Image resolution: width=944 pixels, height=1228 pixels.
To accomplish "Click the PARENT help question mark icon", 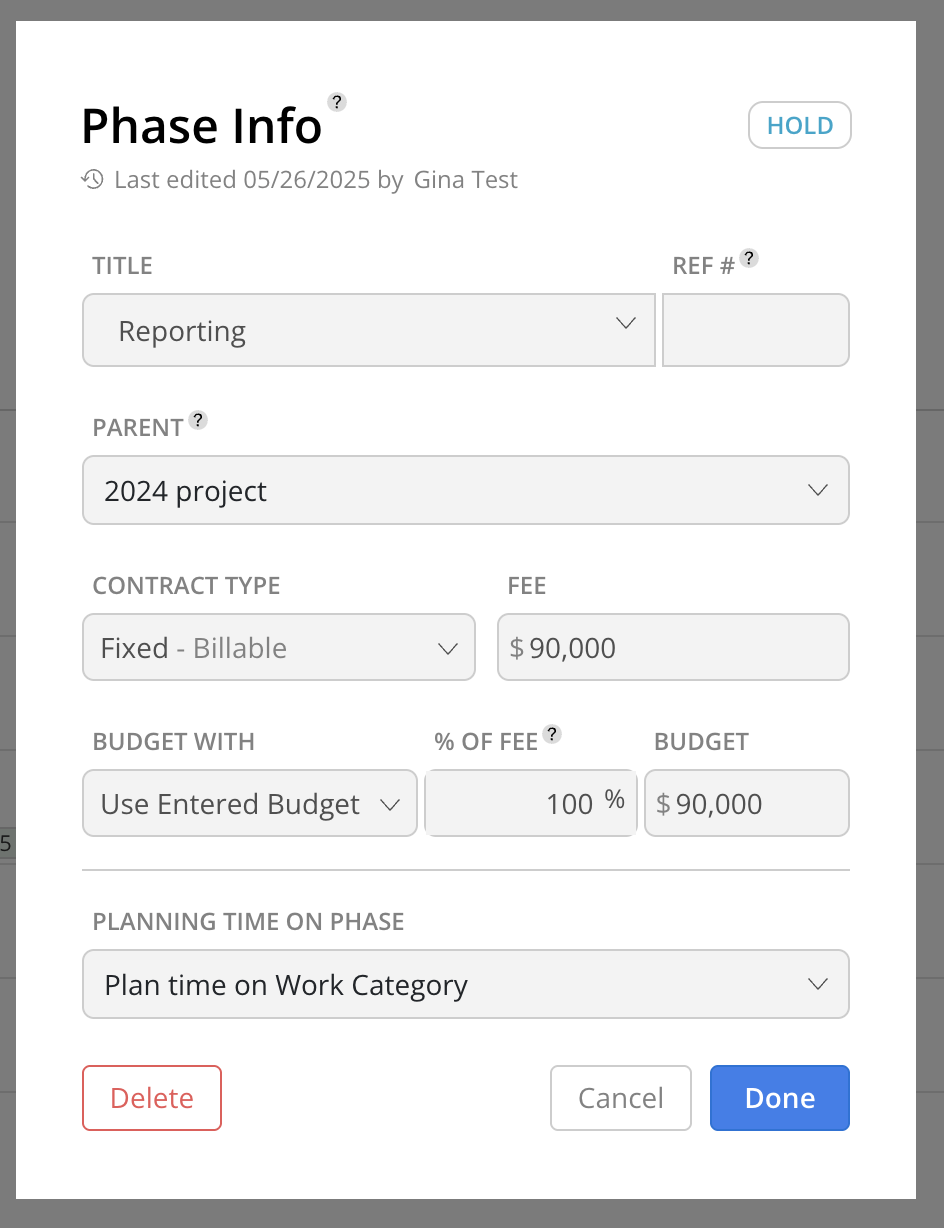I will (x=198, y=420).
